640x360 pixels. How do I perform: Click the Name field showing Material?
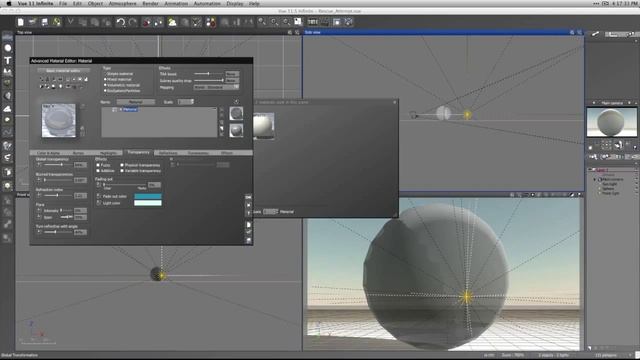pyautogui.click(x=136, y=102)
